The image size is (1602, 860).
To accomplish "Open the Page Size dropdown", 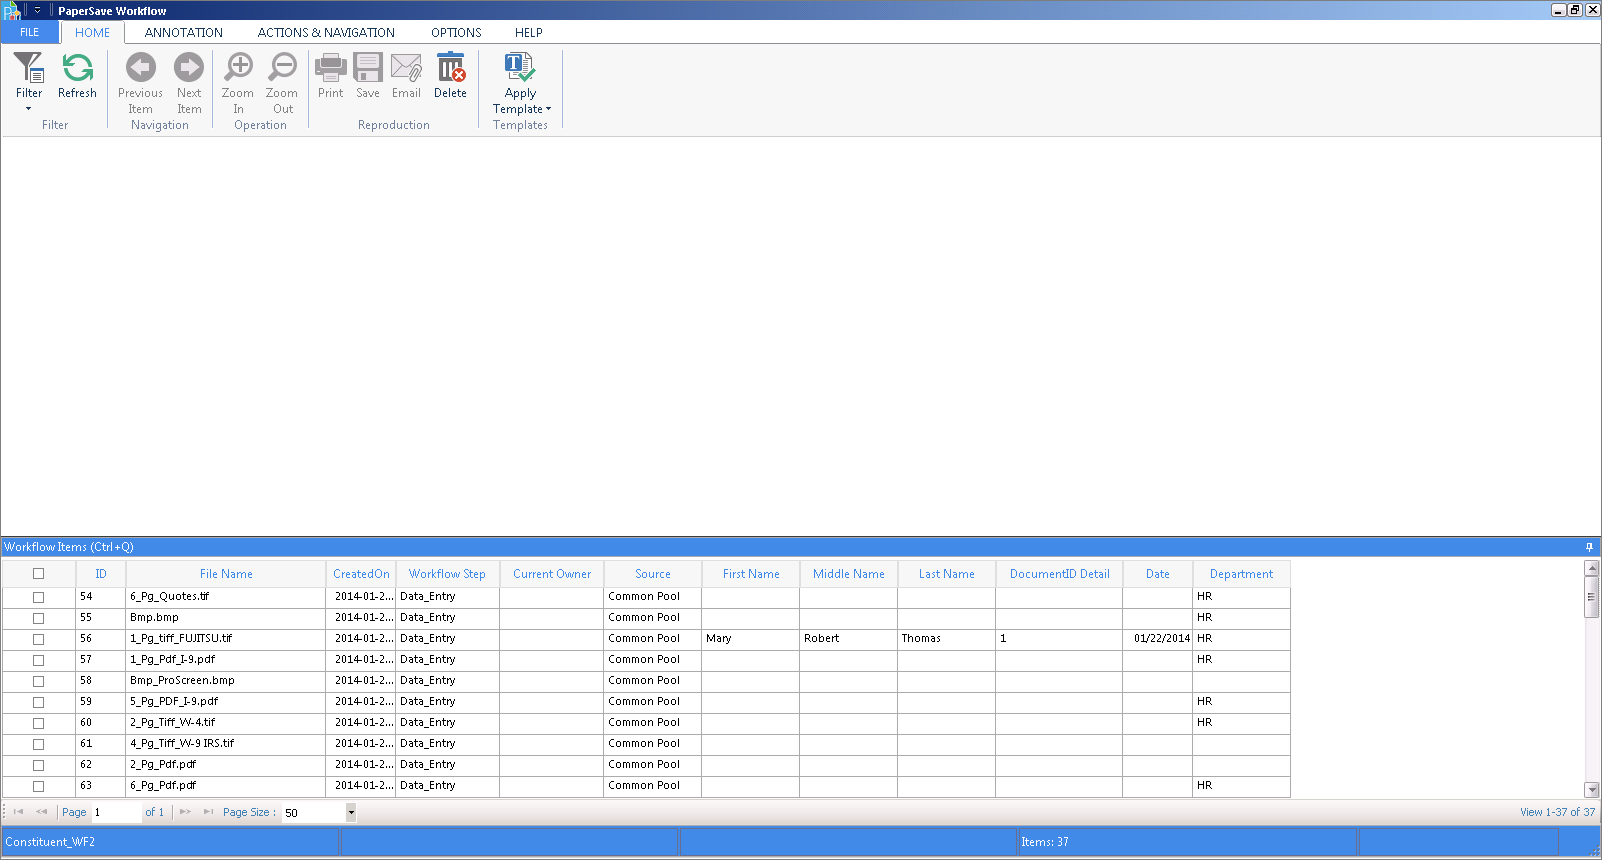I will pos(351,812).
